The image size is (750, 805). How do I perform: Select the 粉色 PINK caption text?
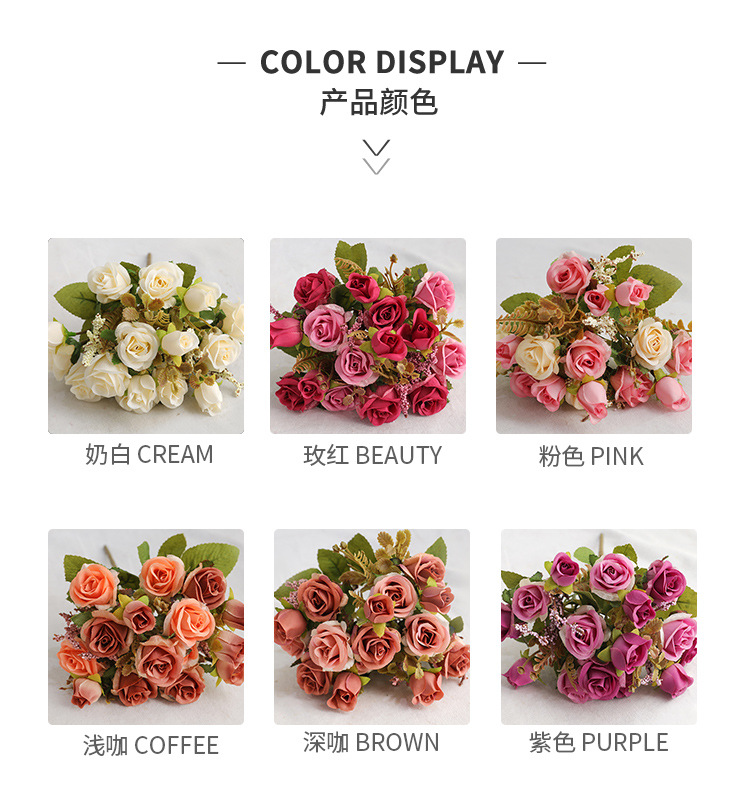click(591, 456)
